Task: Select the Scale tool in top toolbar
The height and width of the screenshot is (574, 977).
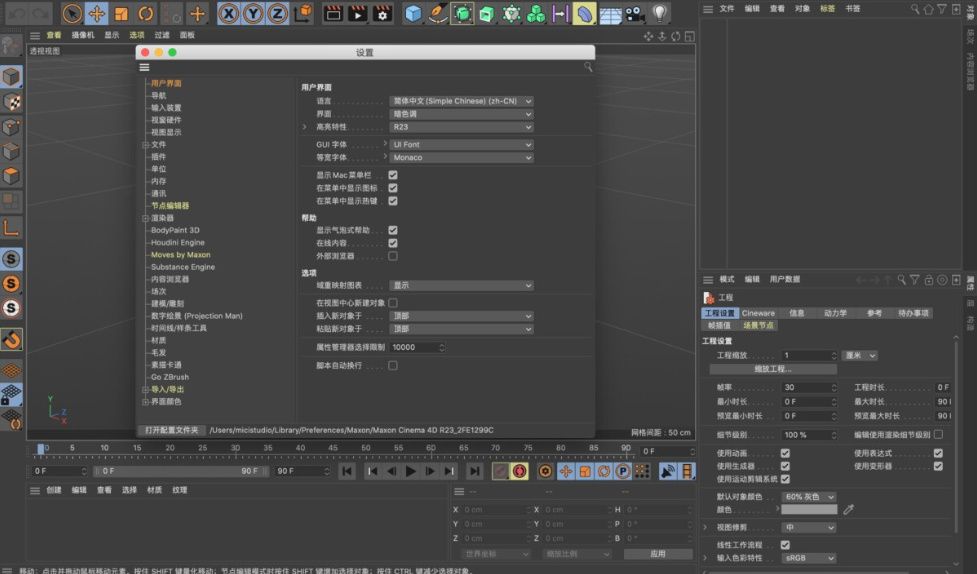Action: pyautogui.click(x=121, y=13)
